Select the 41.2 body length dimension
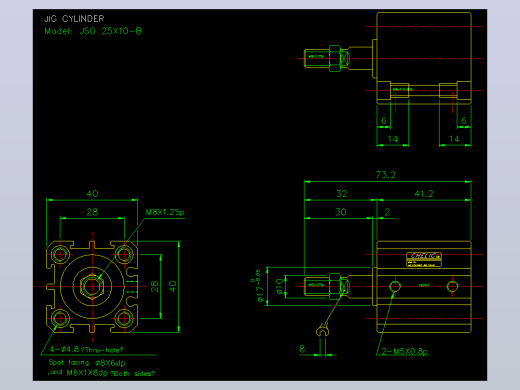This screenshot has height=390, width=520. click(424, 194)
